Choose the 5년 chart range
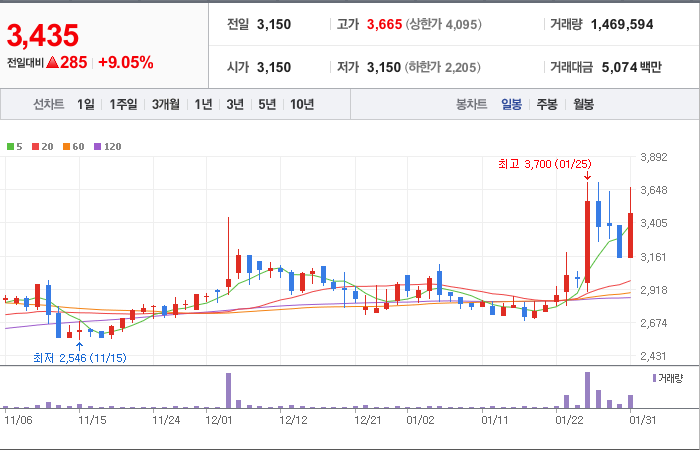Image resolution: width=700 pixels, height=450 pixels. (x=267, y=105)
